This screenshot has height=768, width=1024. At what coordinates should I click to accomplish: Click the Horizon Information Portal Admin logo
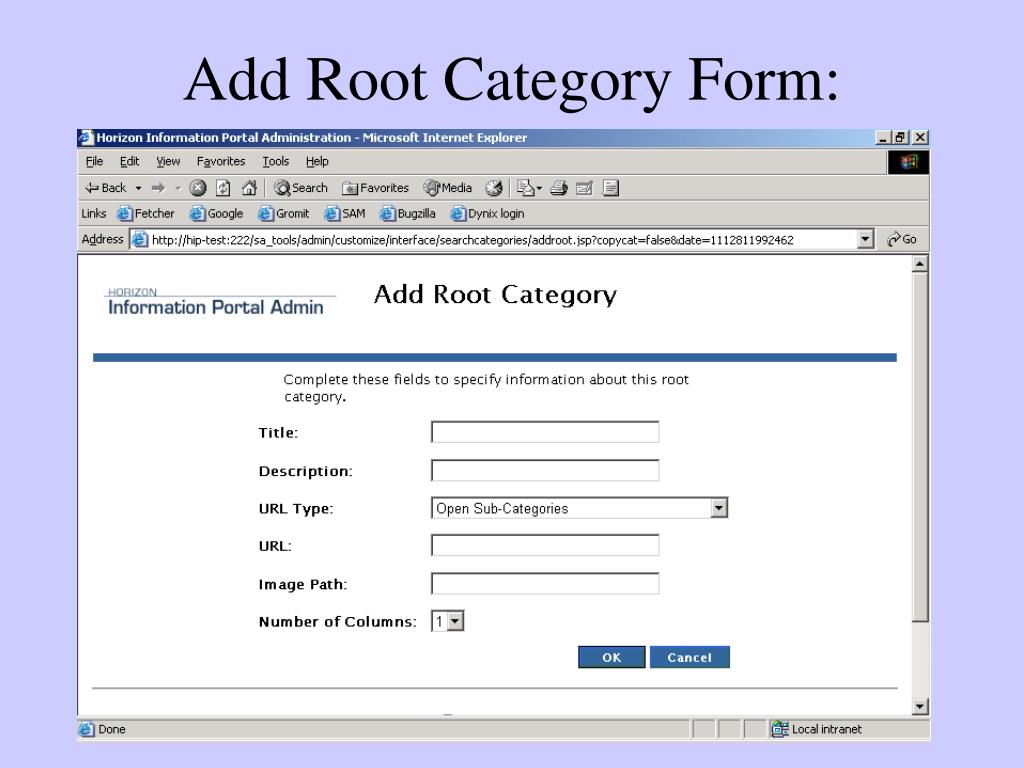[219, 302]
